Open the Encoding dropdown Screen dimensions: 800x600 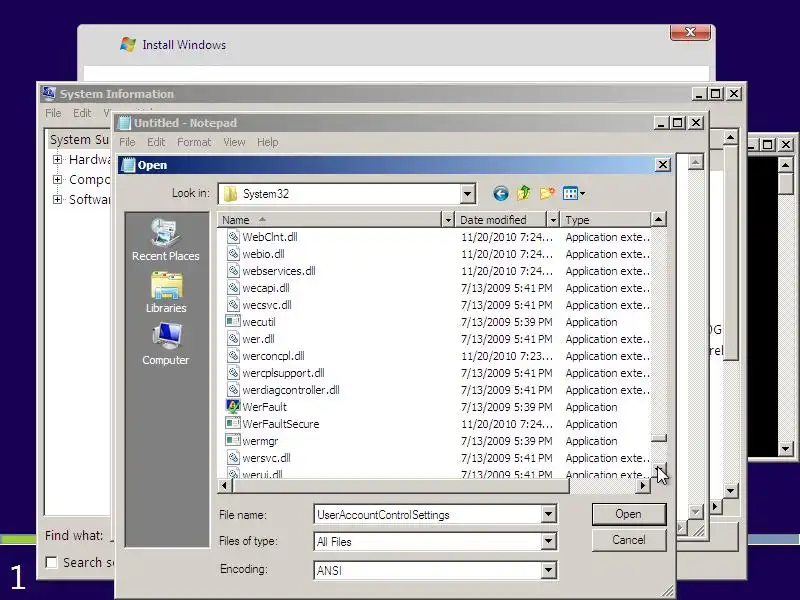point(548,570)
